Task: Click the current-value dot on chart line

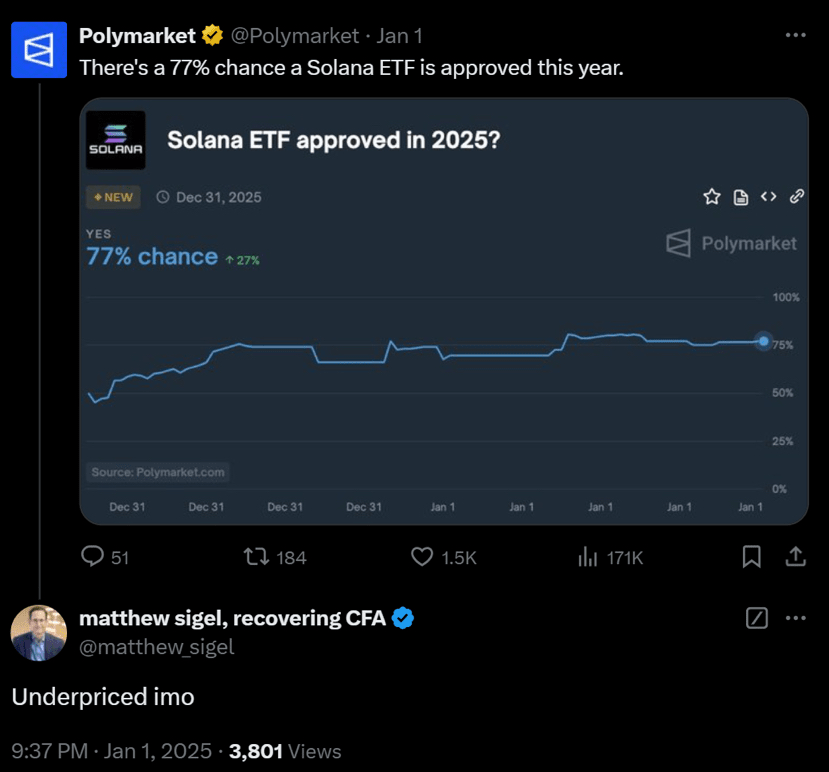Action: coord(764,341)
